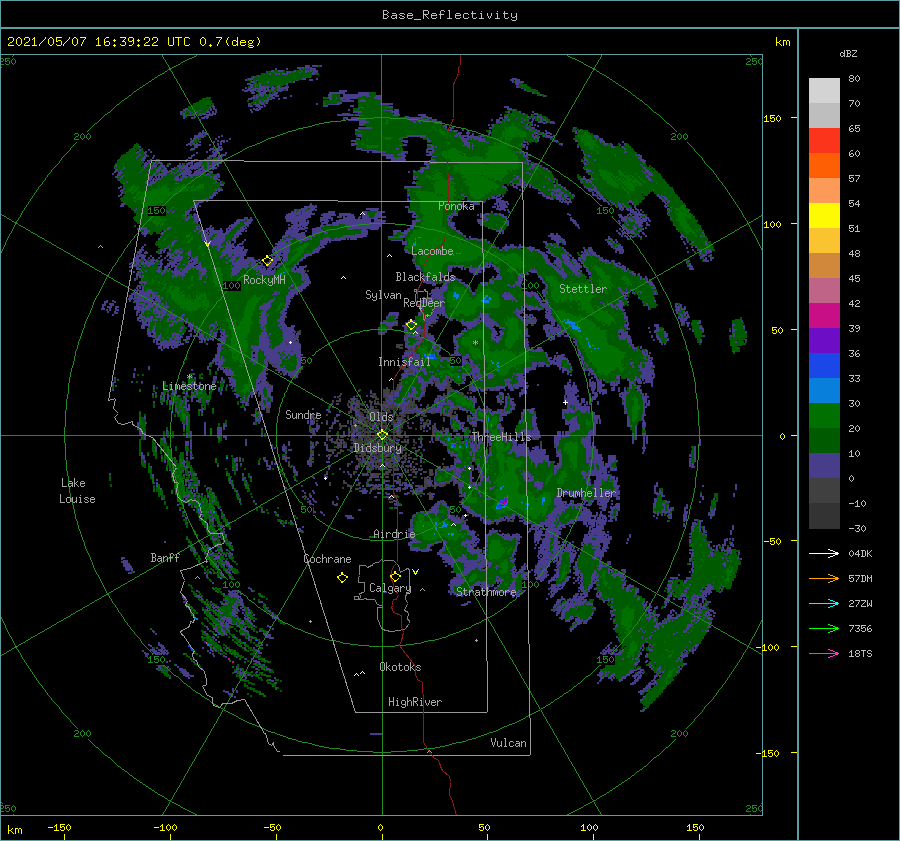900x841 pixels.
Task: Click the yellow km unit label at top right
Action: coord(783,41)
